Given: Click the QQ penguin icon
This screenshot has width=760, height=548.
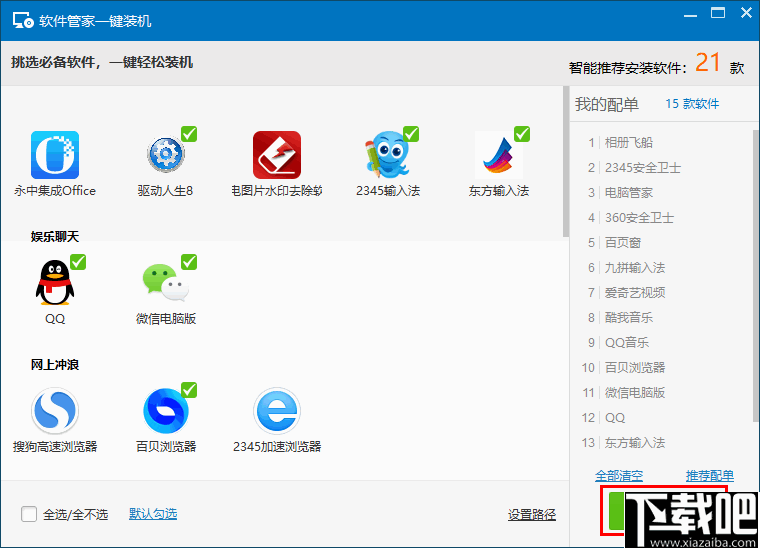Looking at the screenshot, I should pyautogui.click(x=55, y=283).
